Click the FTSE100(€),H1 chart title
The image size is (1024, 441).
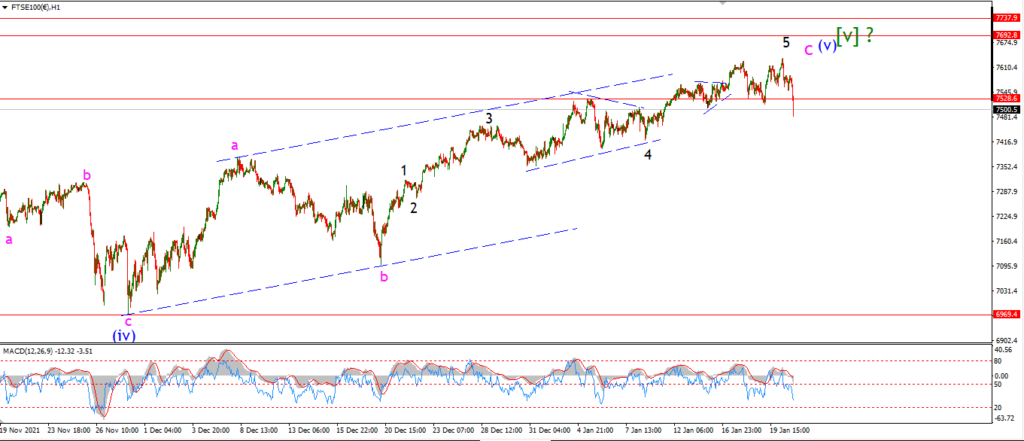37,8
